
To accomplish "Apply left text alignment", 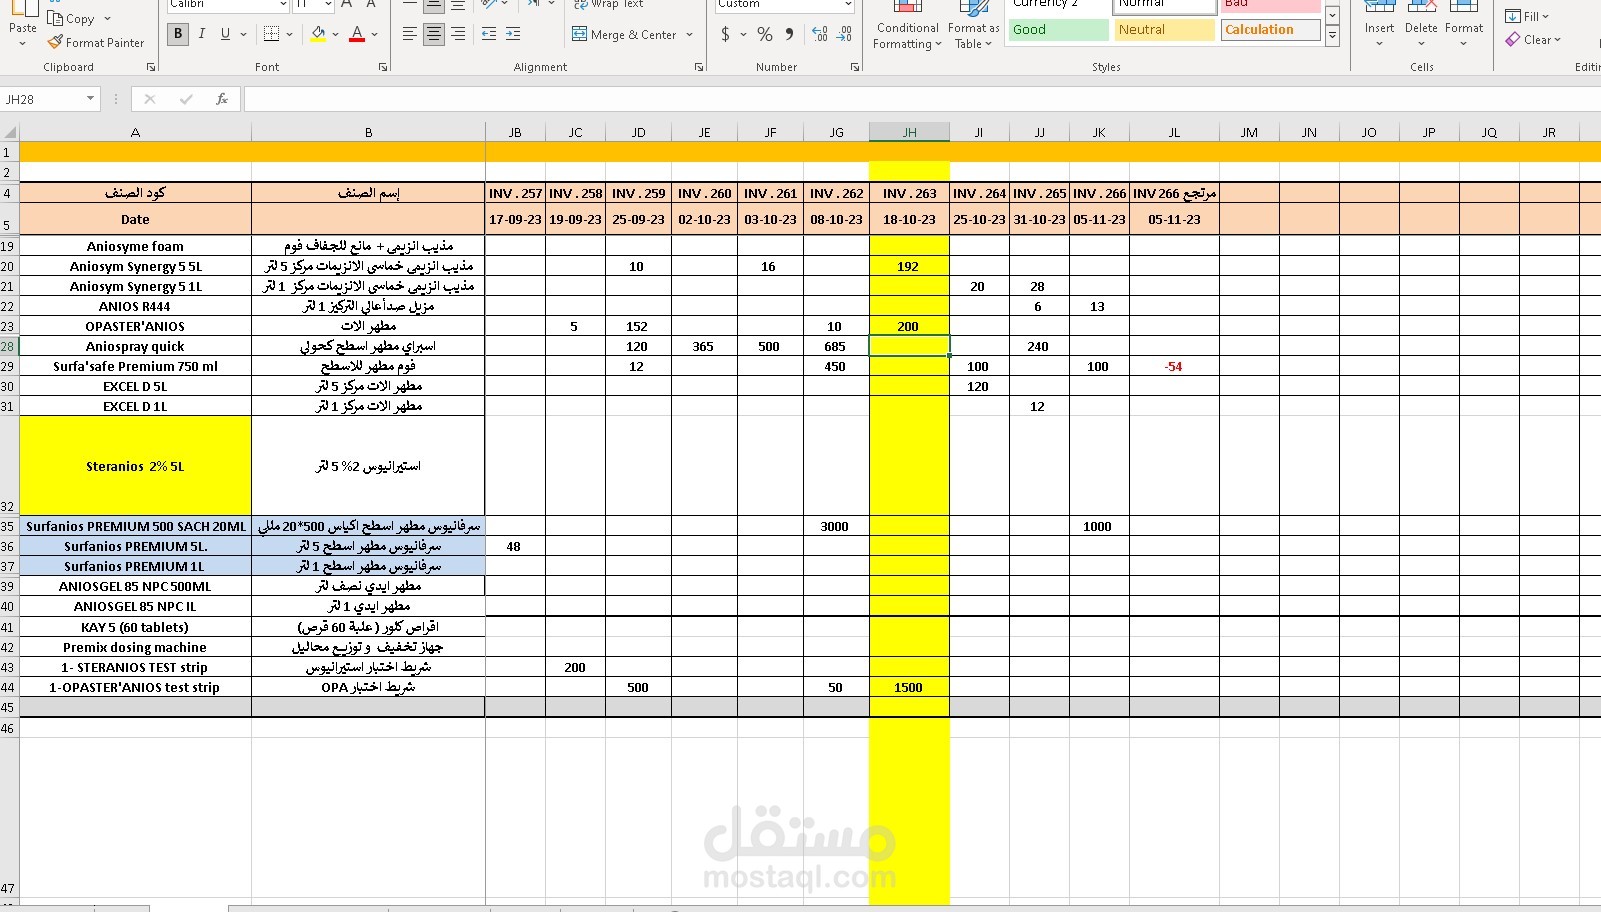I will click(x=410, y=34).
